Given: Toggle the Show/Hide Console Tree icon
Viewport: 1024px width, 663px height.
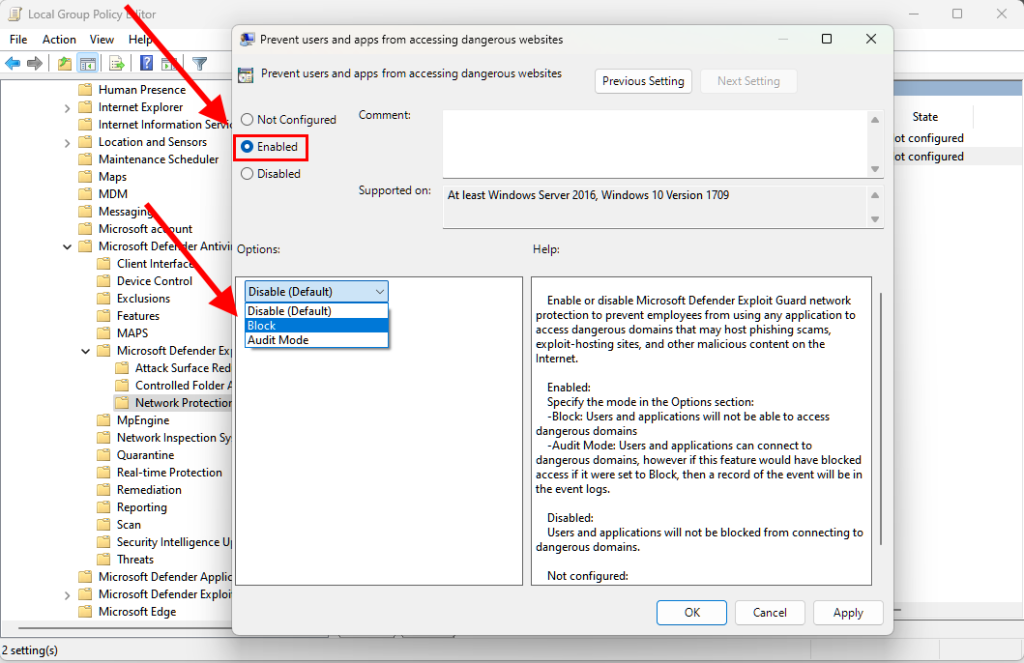Looking at the screenshot, I should [x=88, y=63].
